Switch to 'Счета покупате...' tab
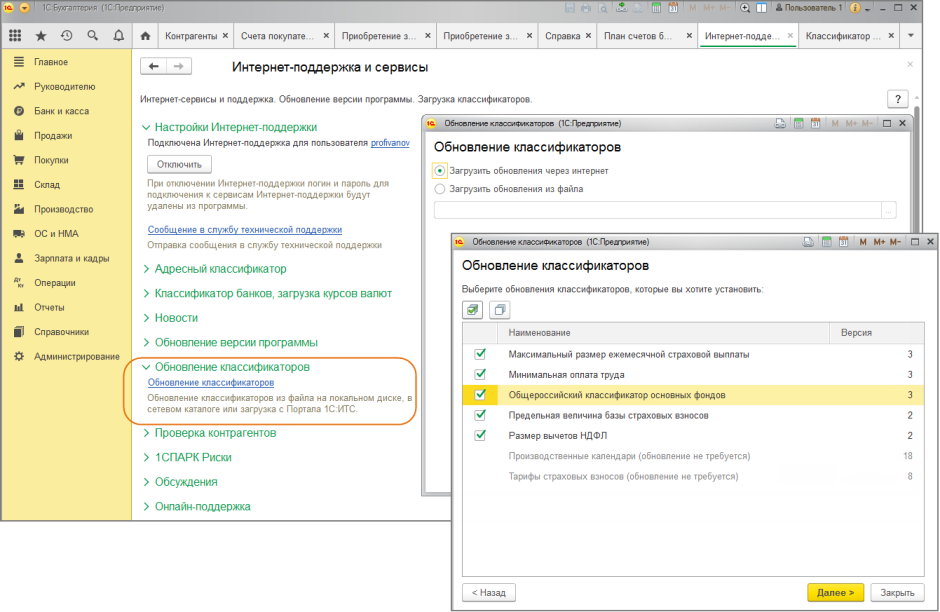Image resolution: width=940 pixels, height=612 pixels. [x=277, y=36]
